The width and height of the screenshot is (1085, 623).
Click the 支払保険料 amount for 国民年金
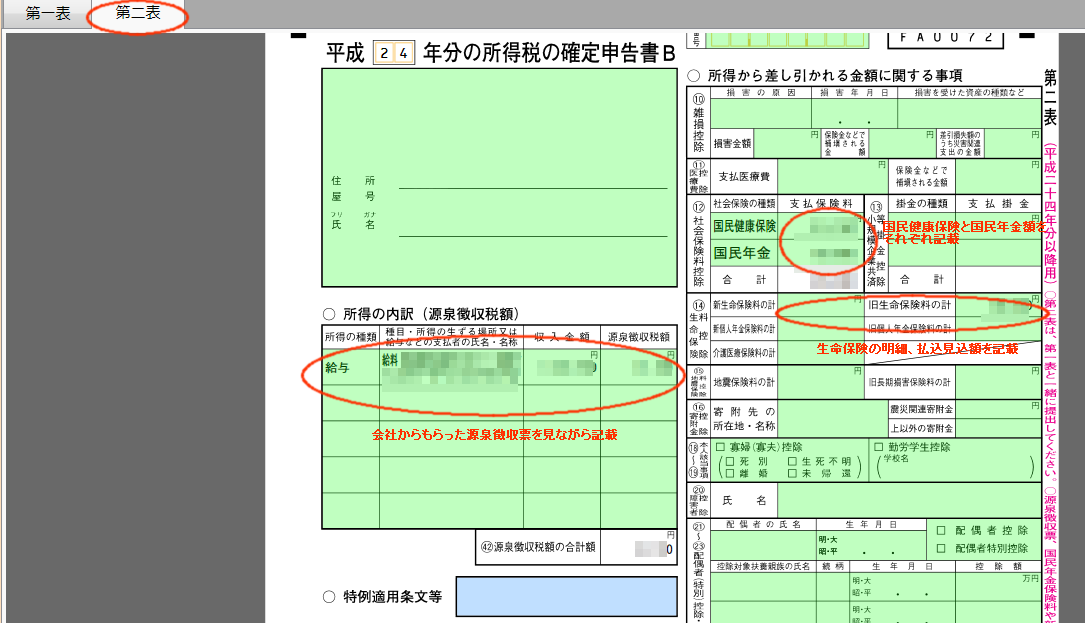coord(821,253)
